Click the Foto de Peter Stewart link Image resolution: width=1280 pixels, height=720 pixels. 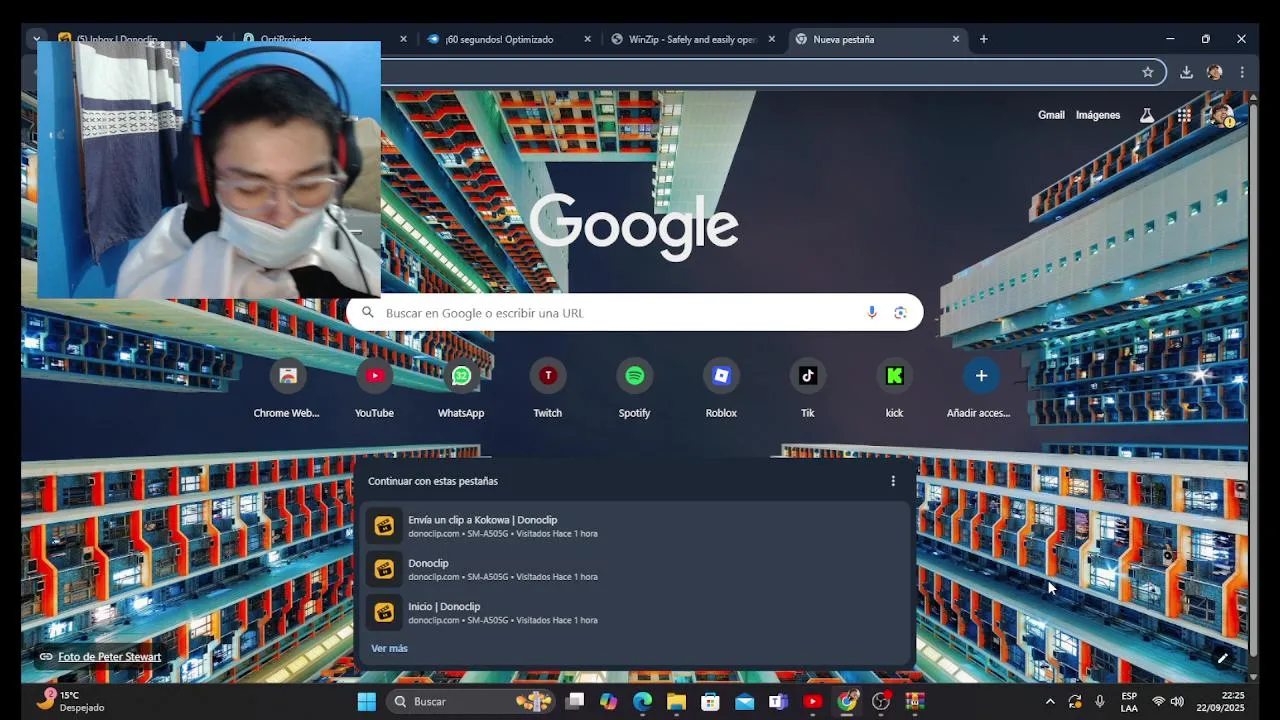click(109, 657)
